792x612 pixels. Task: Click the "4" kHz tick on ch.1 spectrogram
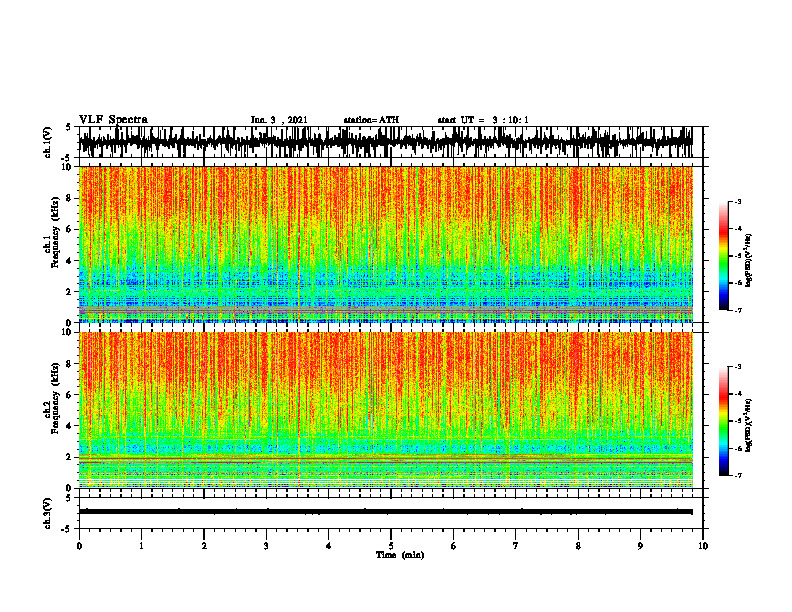coord(70,261)
